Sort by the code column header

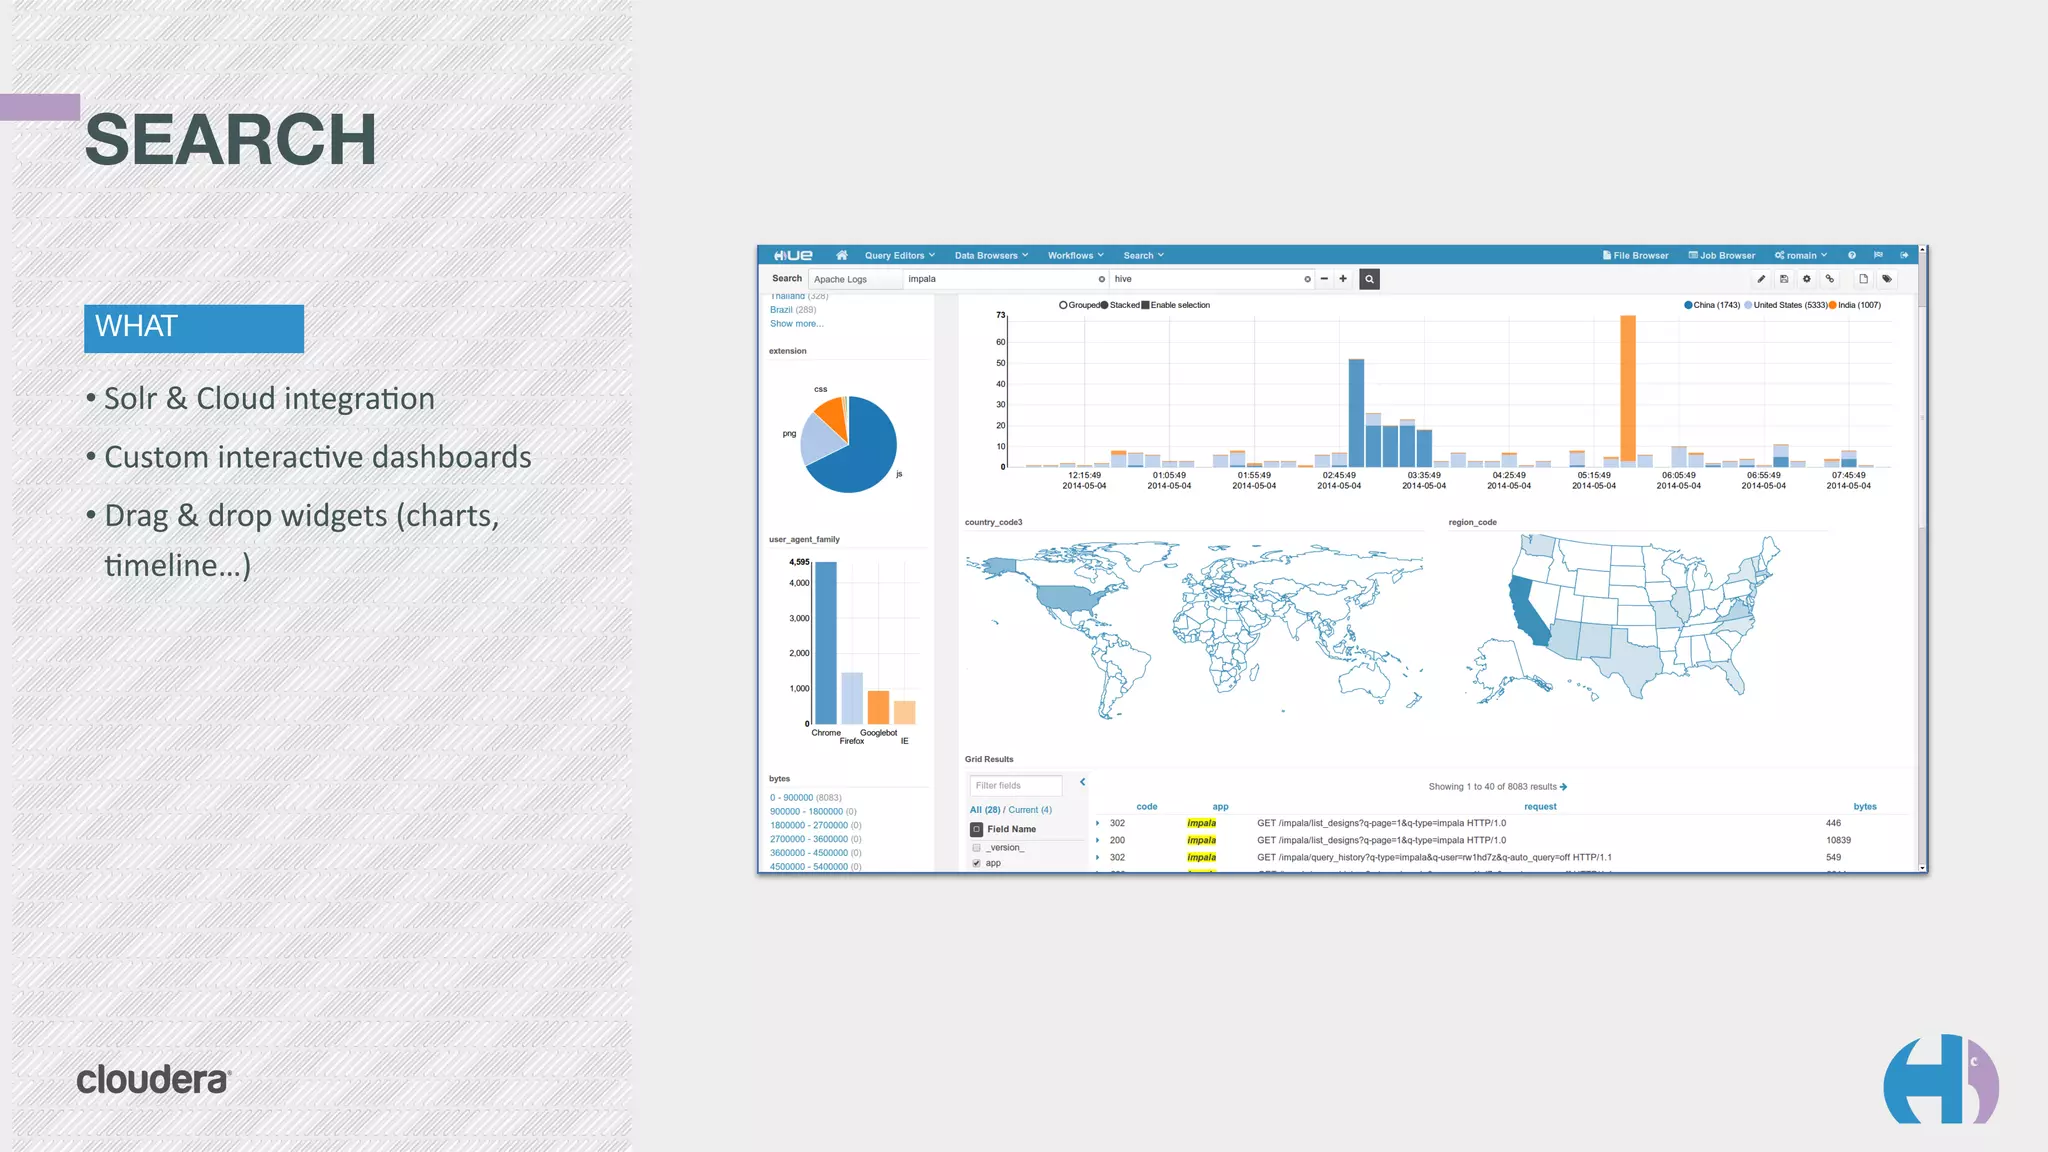1147,807
